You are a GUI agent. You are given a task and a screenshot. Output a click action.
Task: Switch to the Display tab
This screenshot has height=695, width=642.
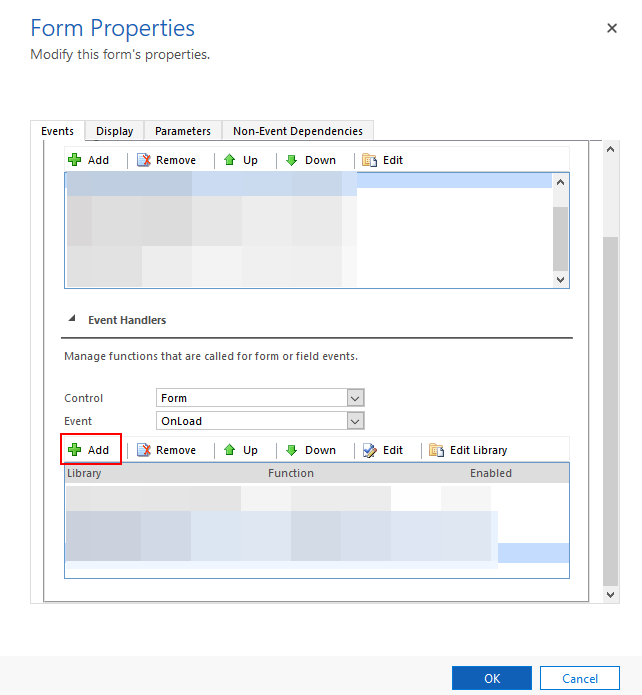[x=115, y=131]
